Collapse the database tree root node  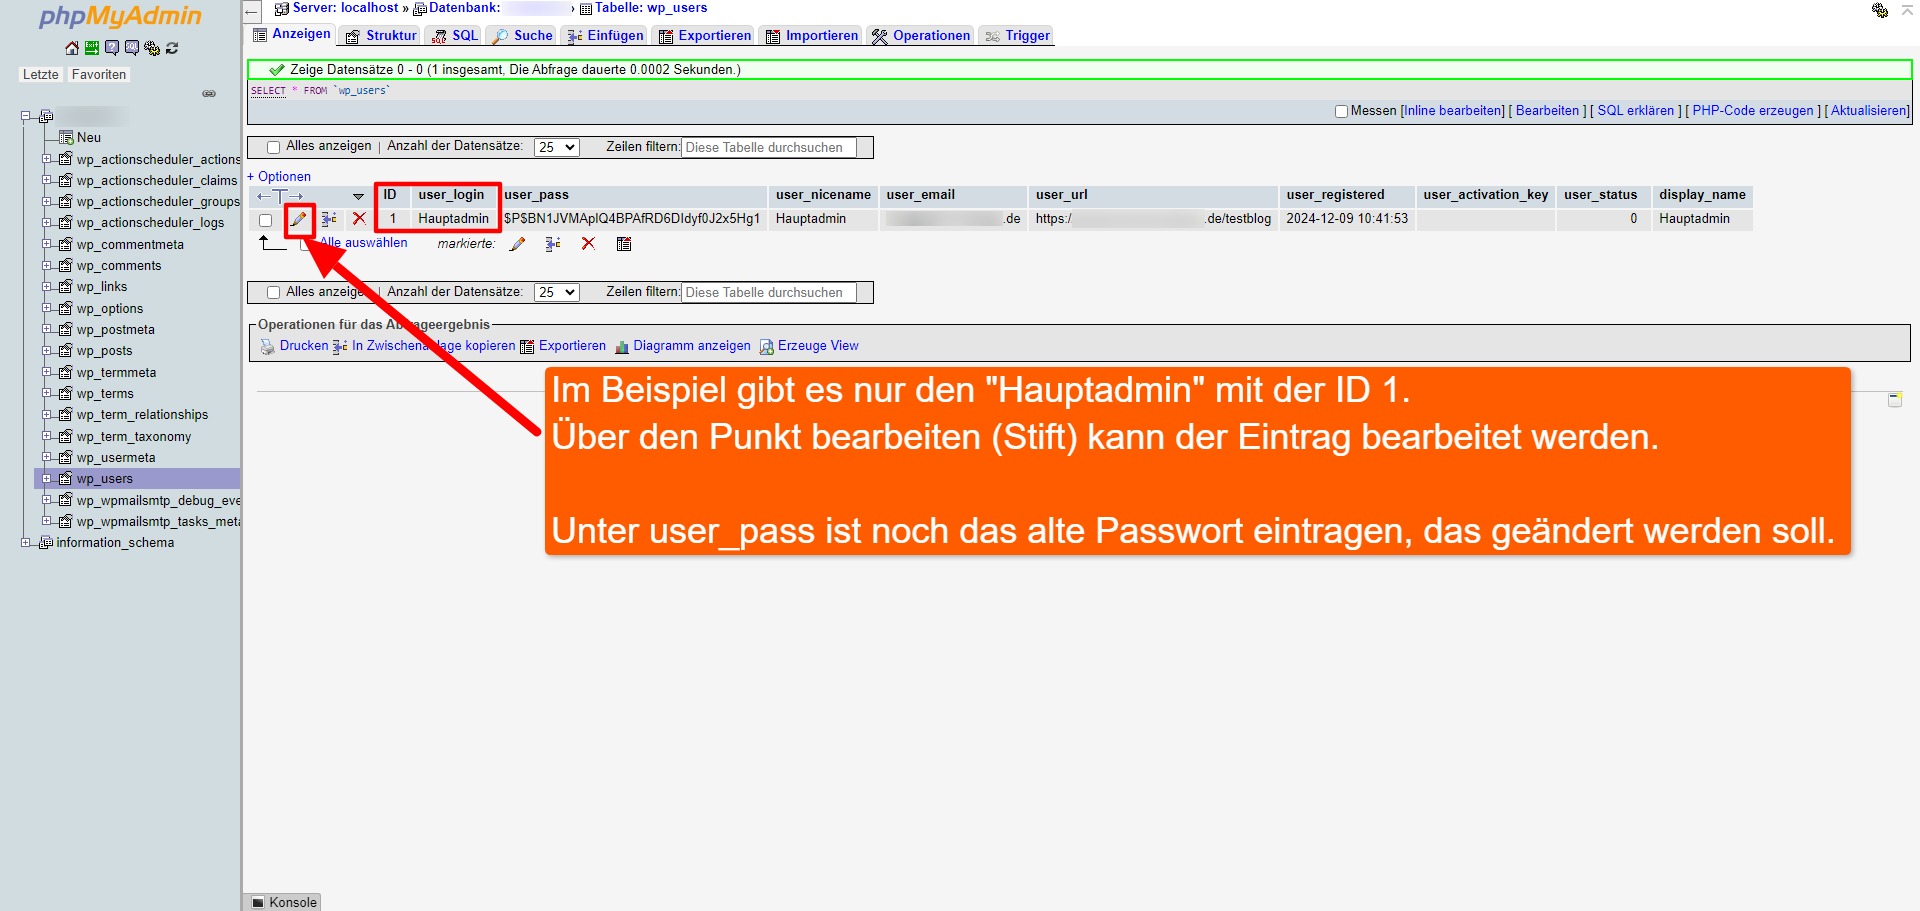[x=26, y=116]
